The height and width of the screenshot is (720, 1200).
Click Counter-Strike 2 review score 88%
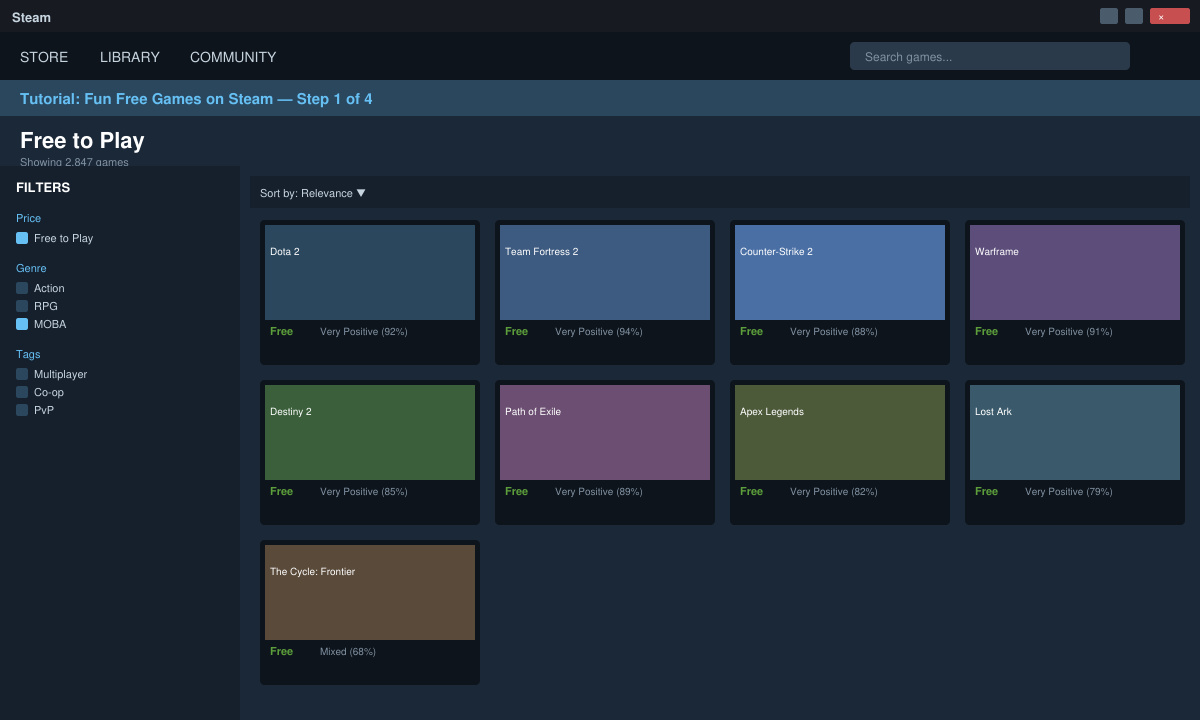[x=834, y=331]
